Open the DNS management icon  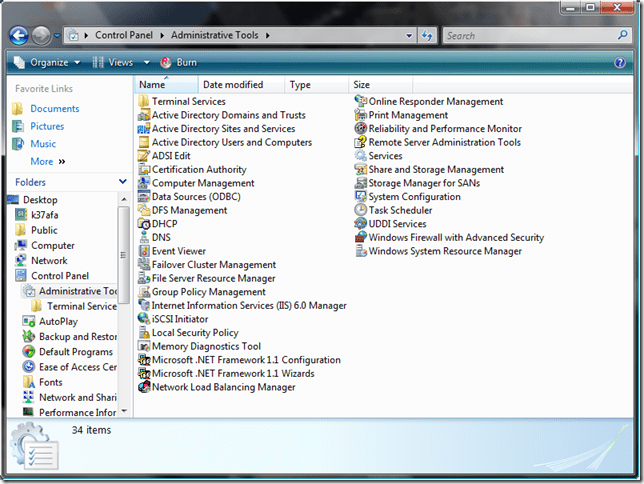click(144, 238)
